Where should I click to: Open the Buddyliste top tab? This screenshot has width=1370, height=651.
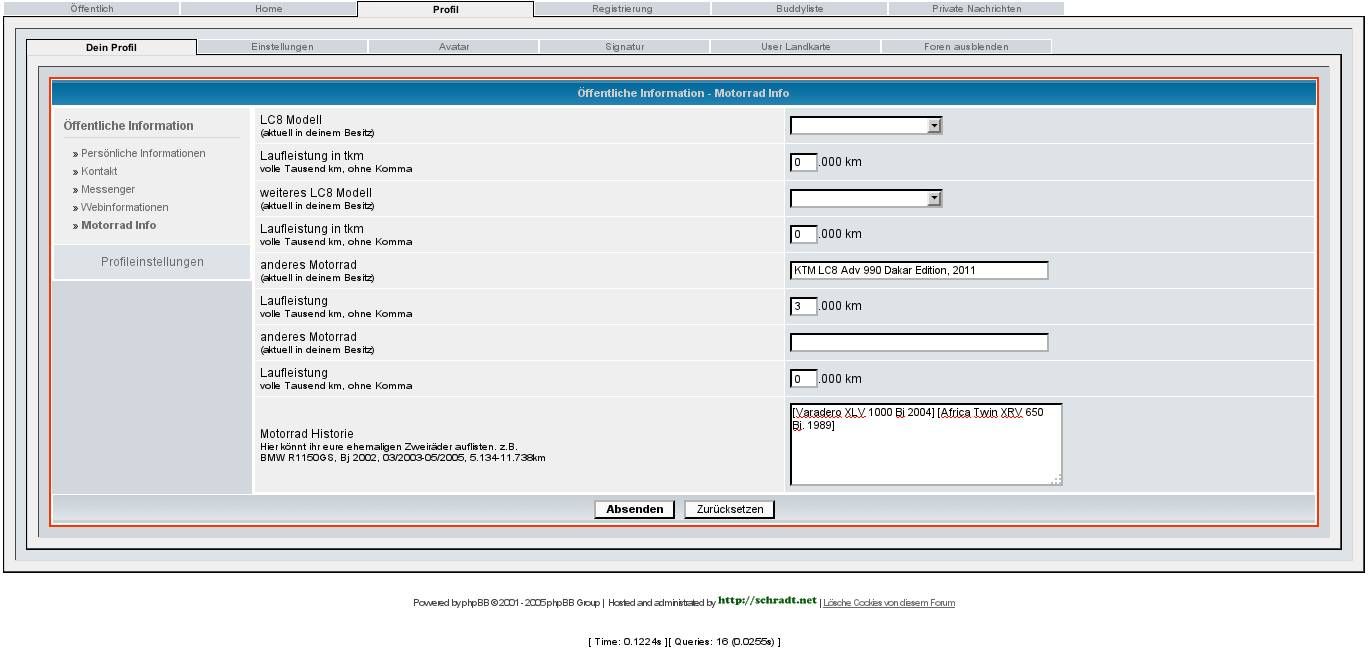pos(799,9)
